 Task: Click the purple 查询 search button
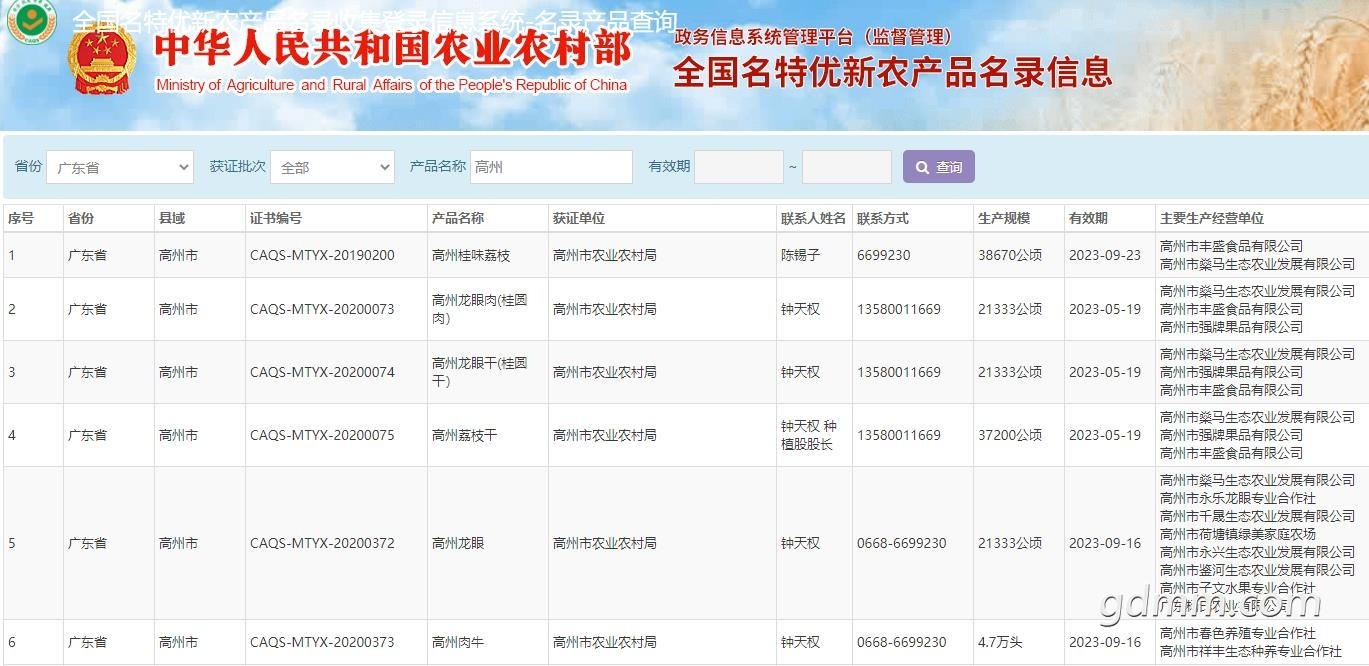[938, 167]
